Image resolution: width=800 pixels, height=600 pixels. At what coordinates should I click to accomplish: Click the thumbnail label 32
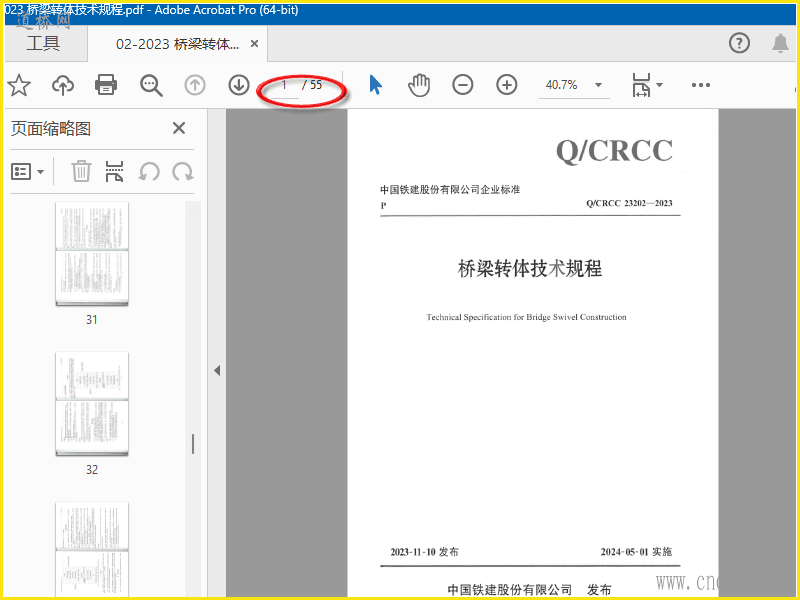(92, 470)
